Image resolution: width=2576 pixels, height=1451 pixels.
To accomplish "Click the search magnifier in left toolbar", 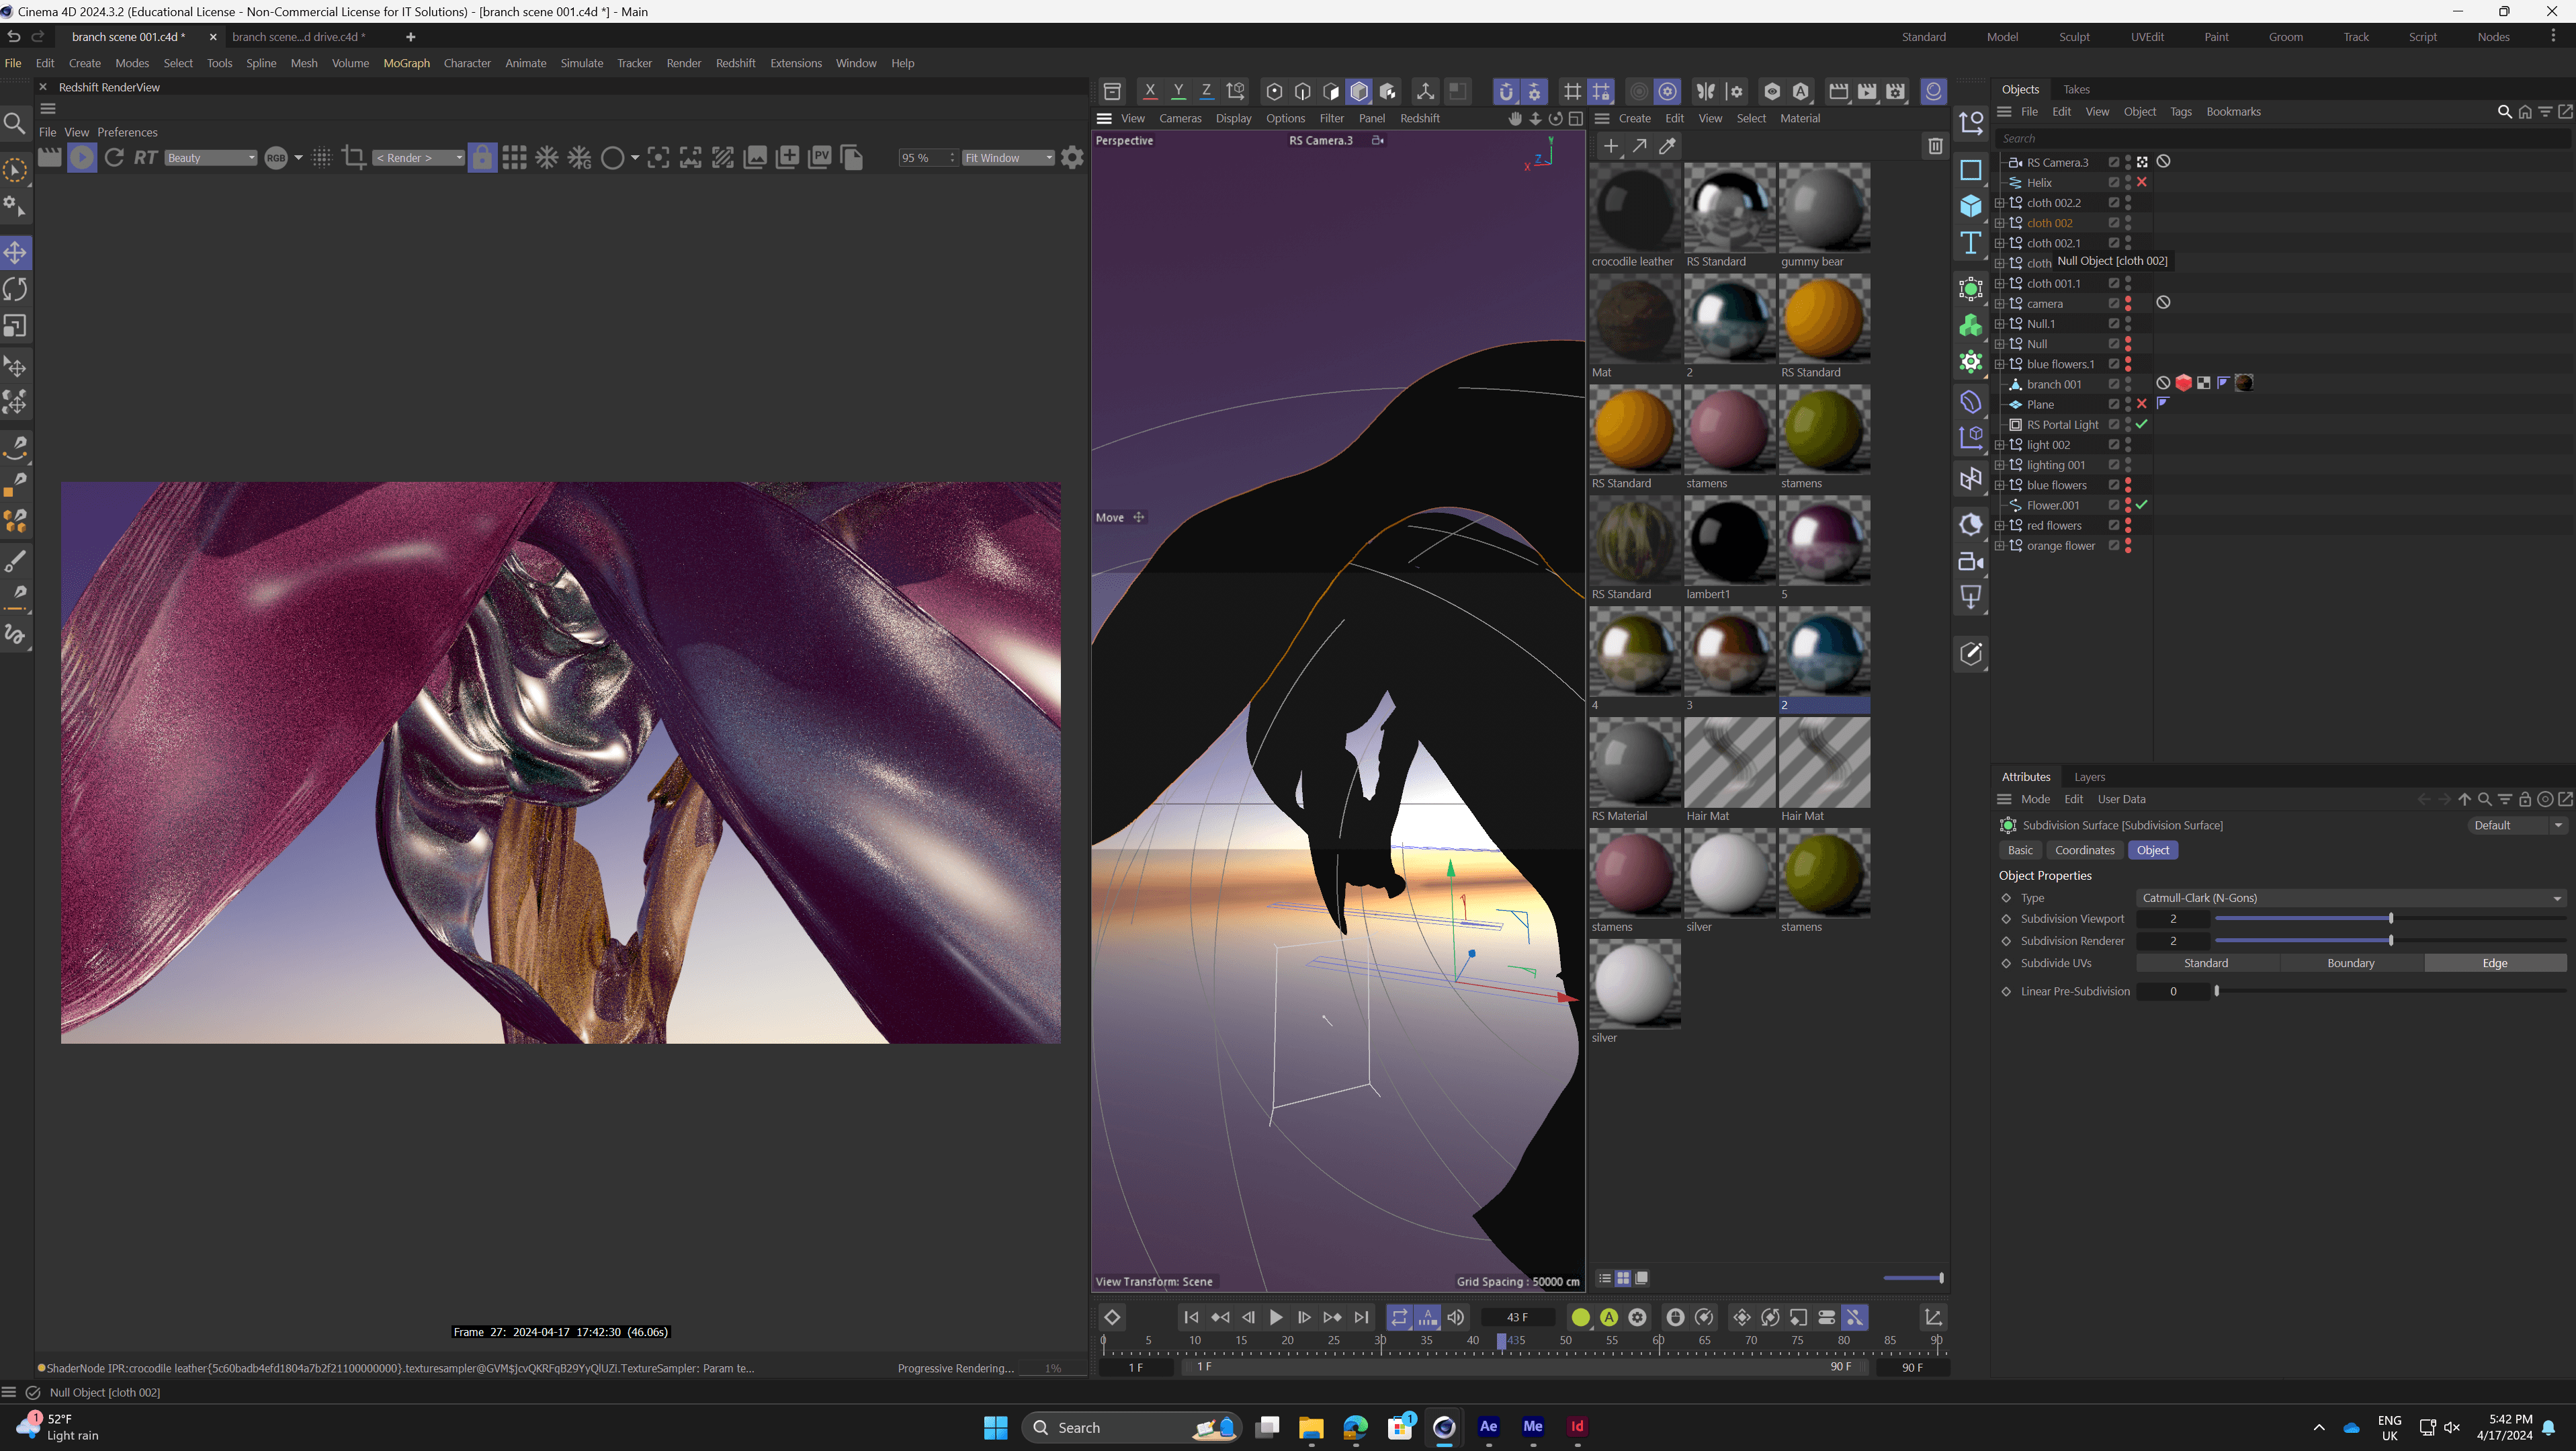I will tap(15, 123).
